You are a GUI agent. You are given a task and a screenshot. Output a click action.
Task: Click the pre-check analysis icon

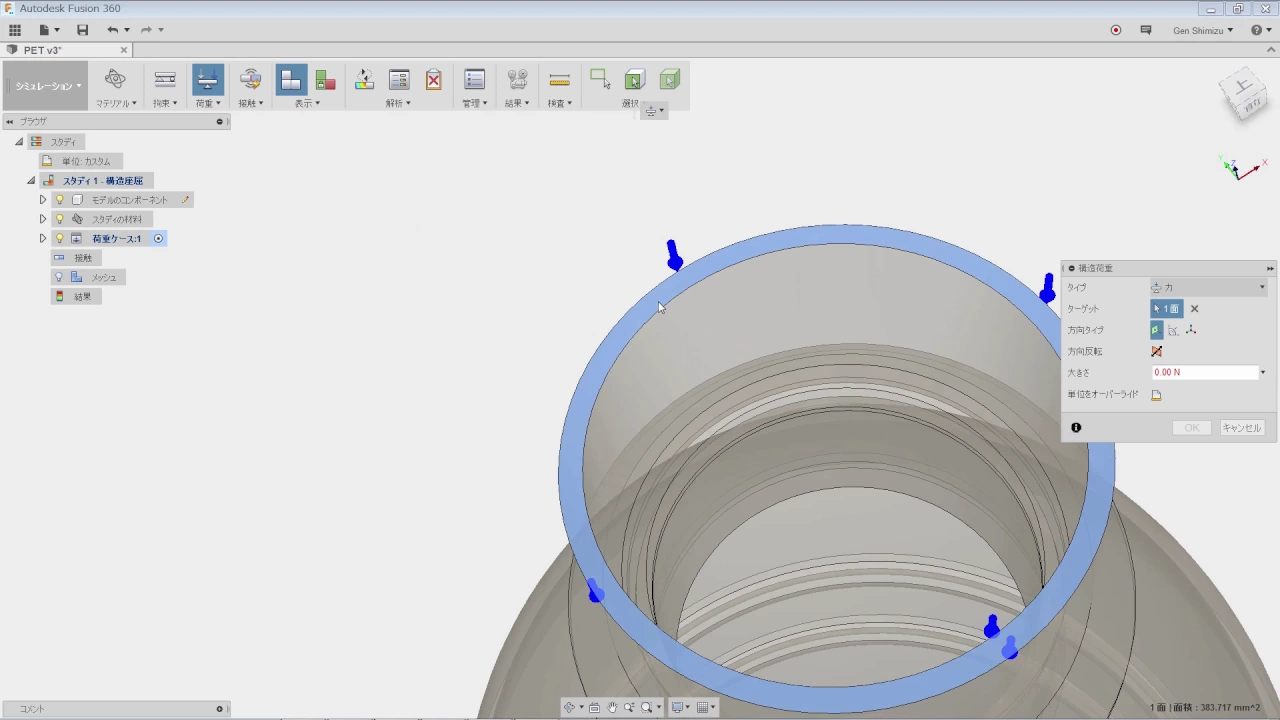[364, 80]
